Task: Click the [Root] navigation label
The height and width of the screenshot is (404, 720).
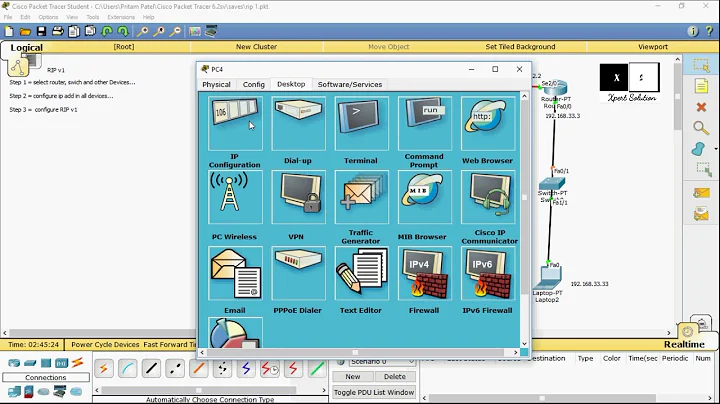Action: coord(124,47)
